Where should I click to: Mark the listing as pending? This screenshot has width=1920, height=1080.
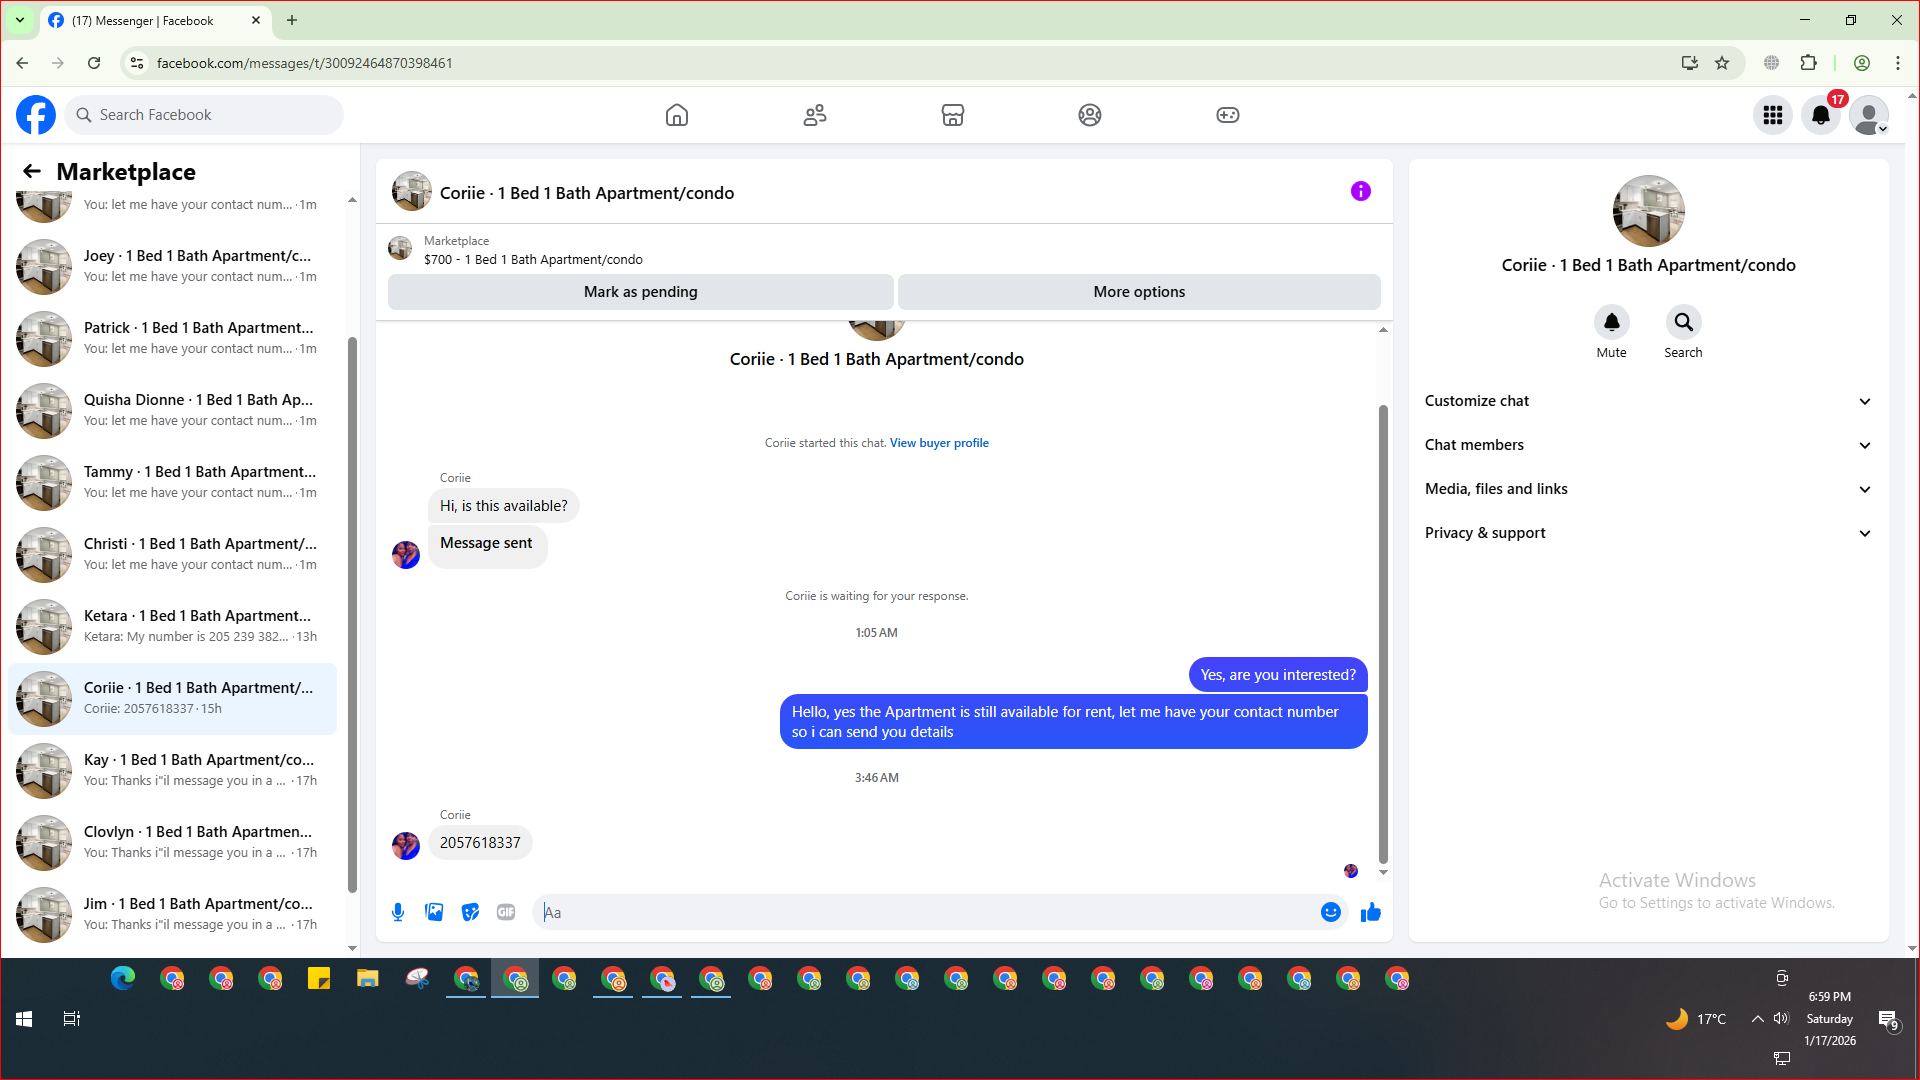point(640,292)
